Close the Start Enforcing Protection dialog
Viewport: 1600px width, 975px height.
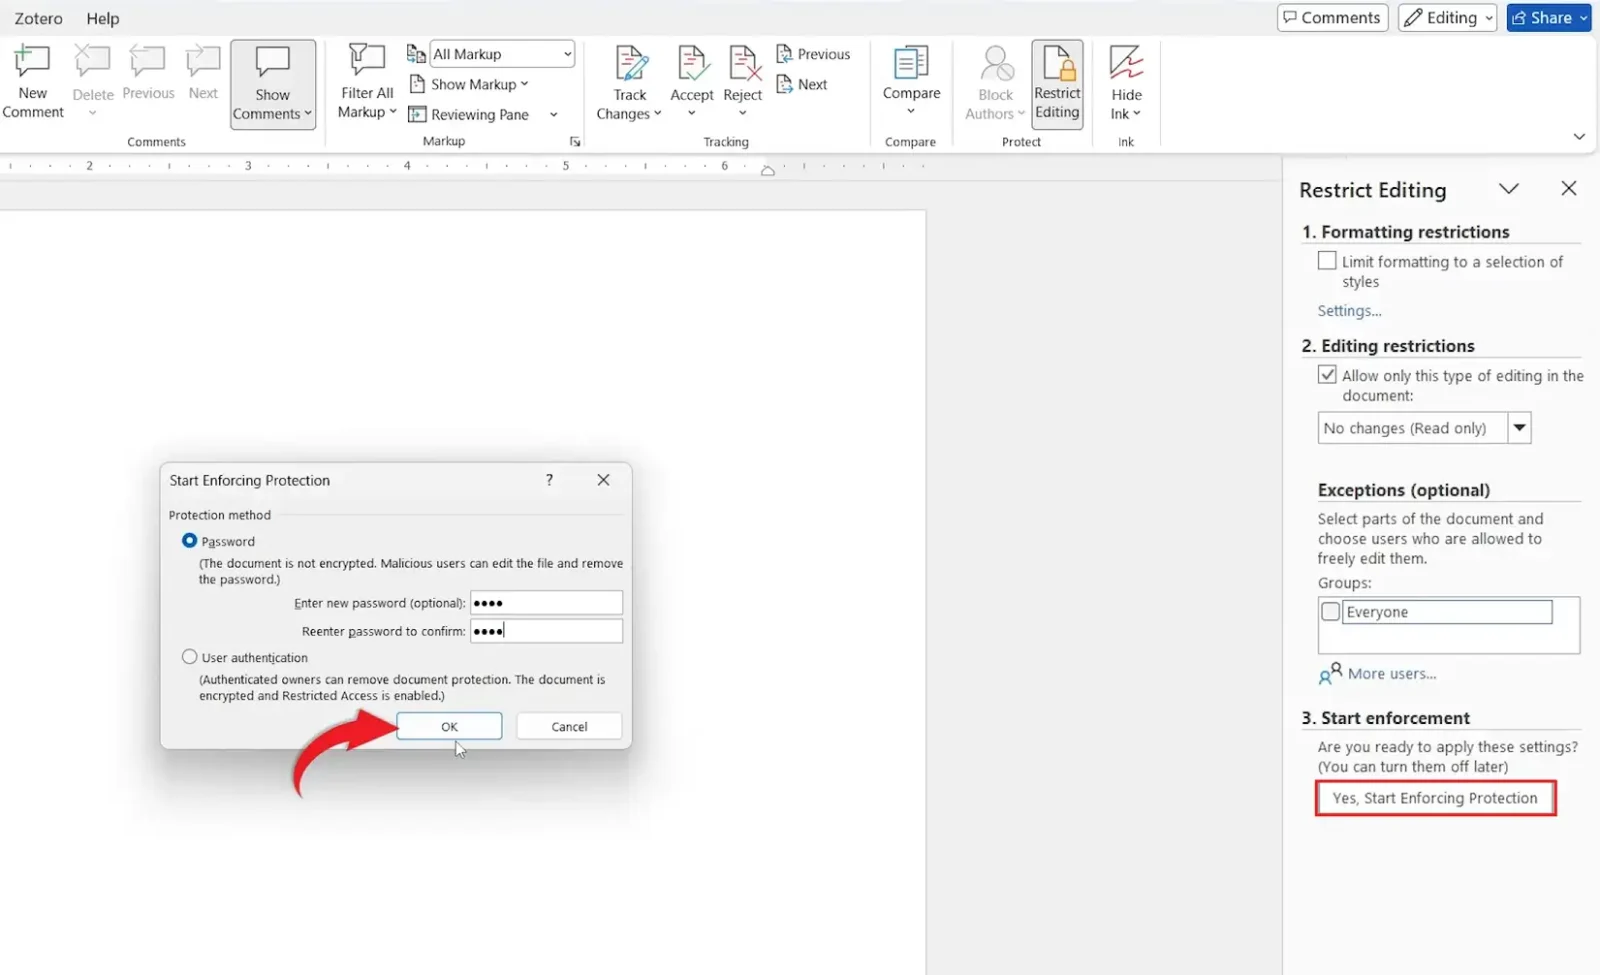pos(603,480)
